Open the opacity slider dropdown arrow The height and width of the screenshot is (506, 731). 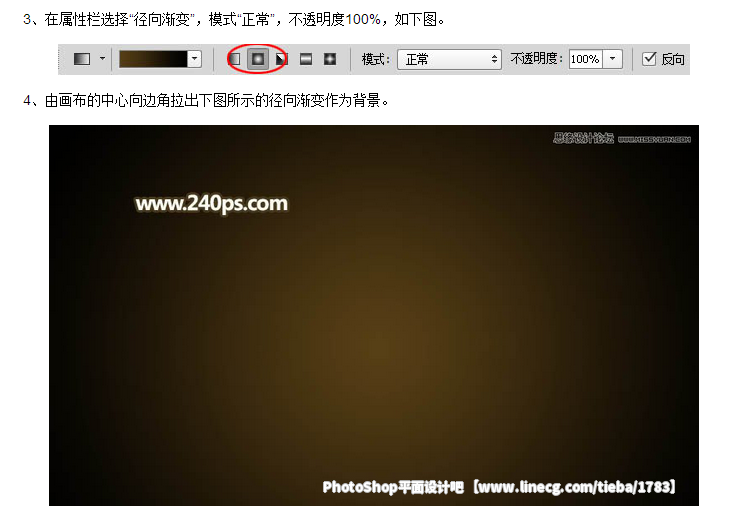tap(613, 59)
